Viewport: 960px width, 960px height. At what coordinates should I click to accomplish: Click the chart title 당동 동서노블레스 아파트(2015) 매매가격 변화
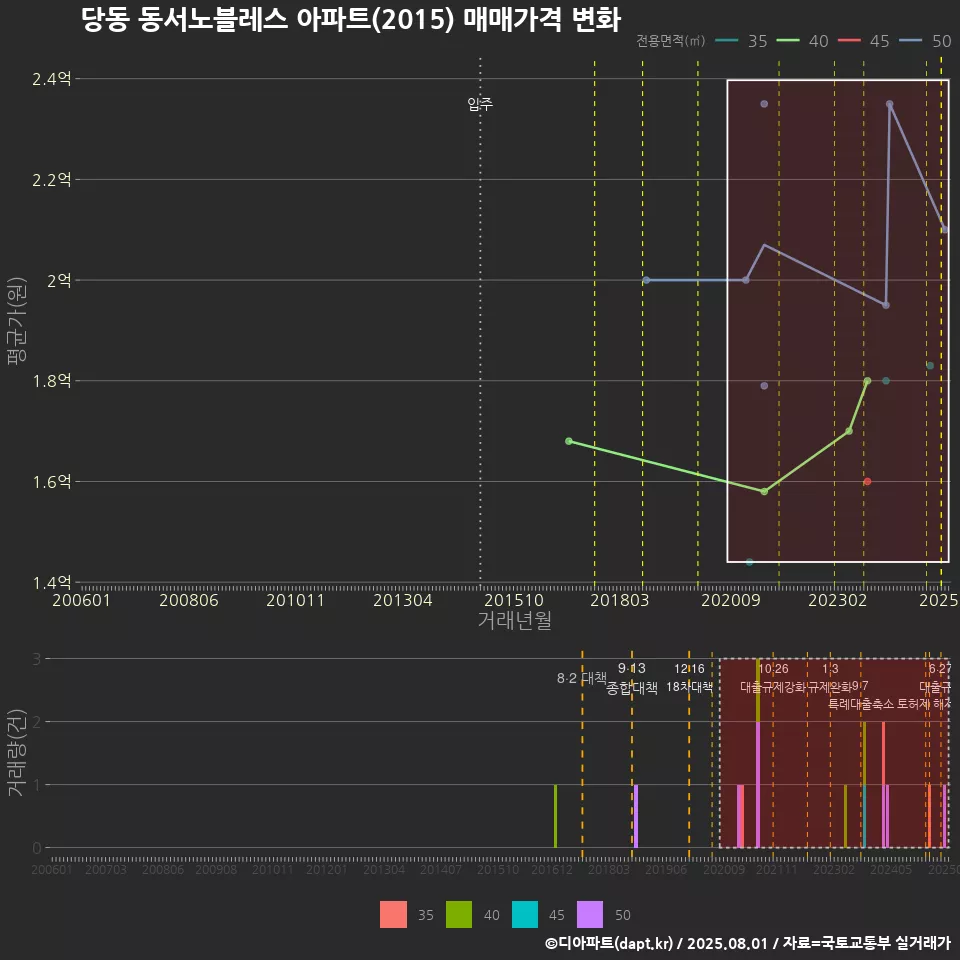coord(351,20)
